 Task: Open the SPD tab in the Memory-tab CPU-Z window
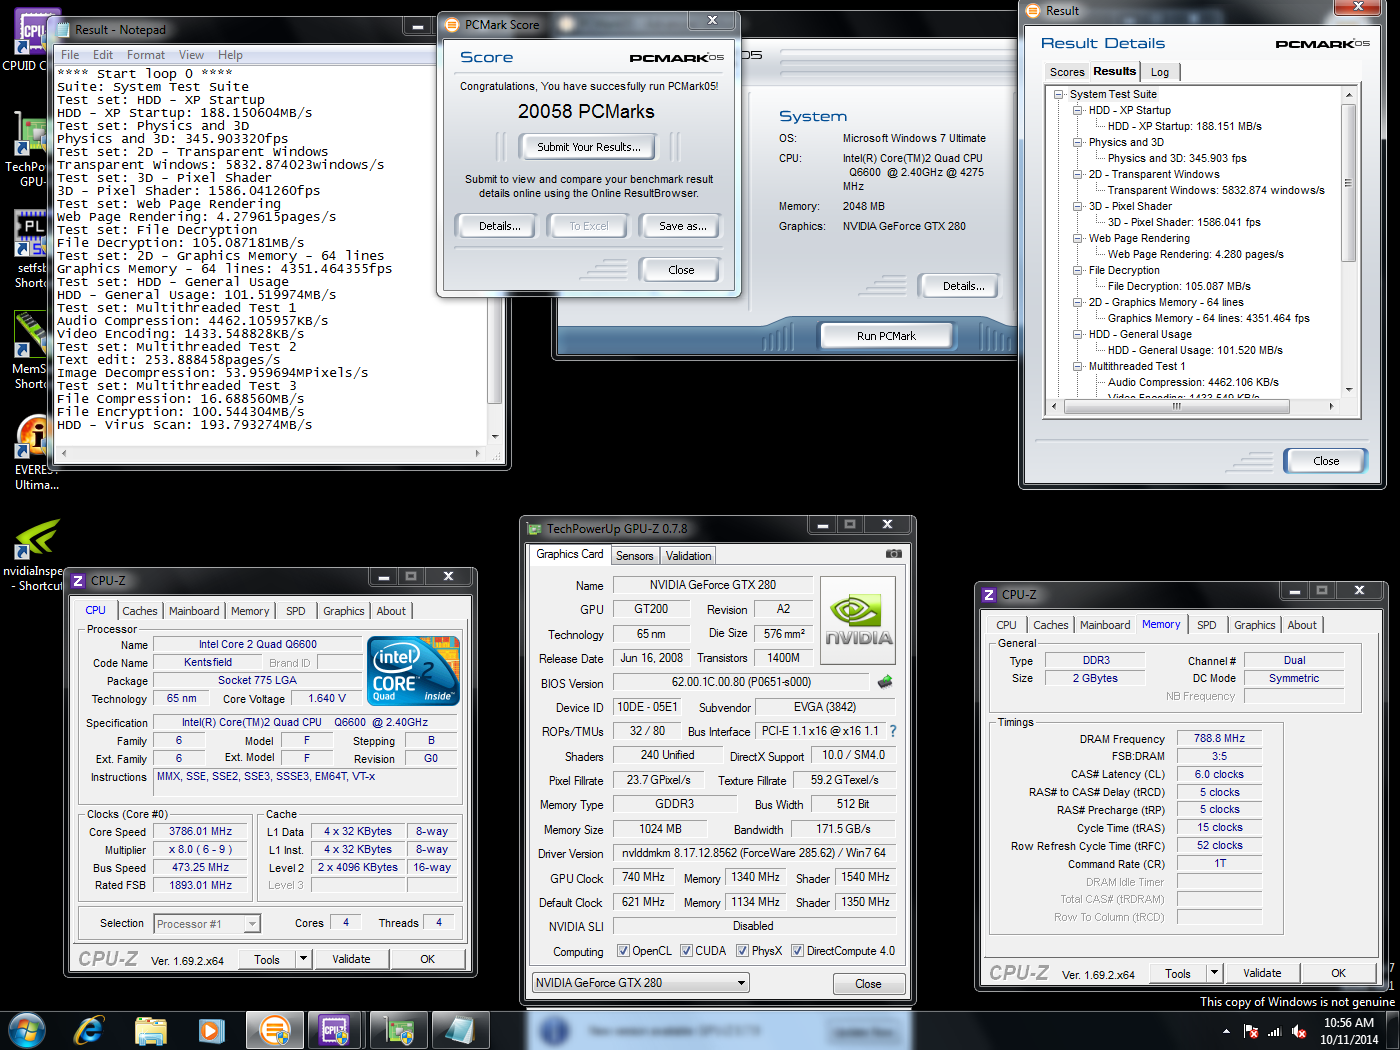[1207, 625]
